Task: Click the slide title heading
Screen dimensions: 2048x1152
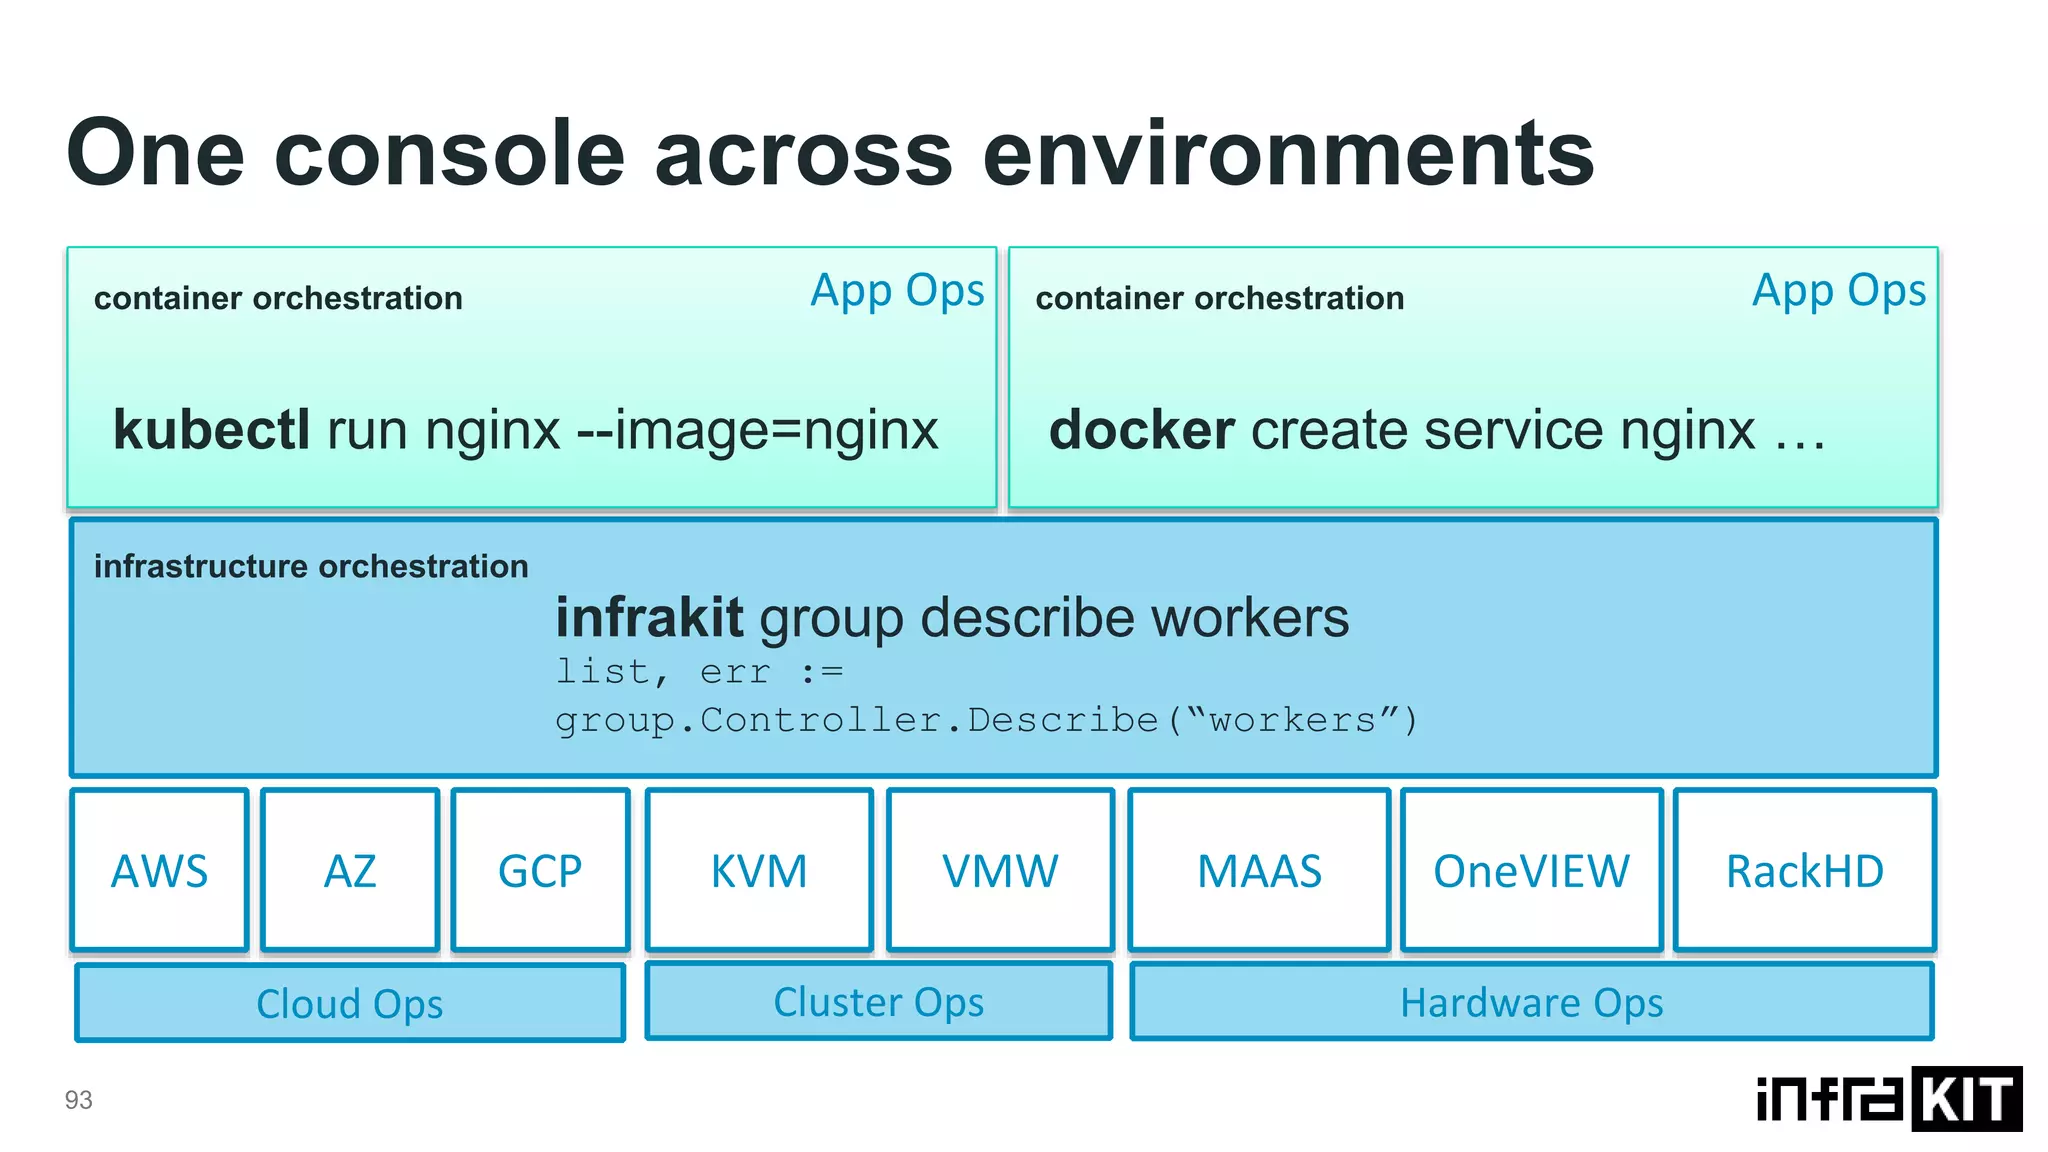Action: tap(830, 153)
